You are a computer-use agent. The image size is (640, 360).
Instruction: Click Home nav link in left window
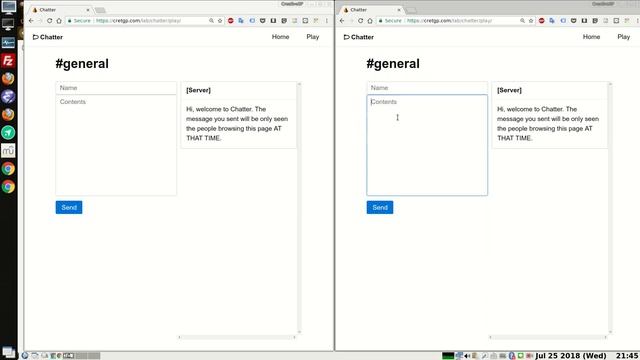(x=280, y=37)
